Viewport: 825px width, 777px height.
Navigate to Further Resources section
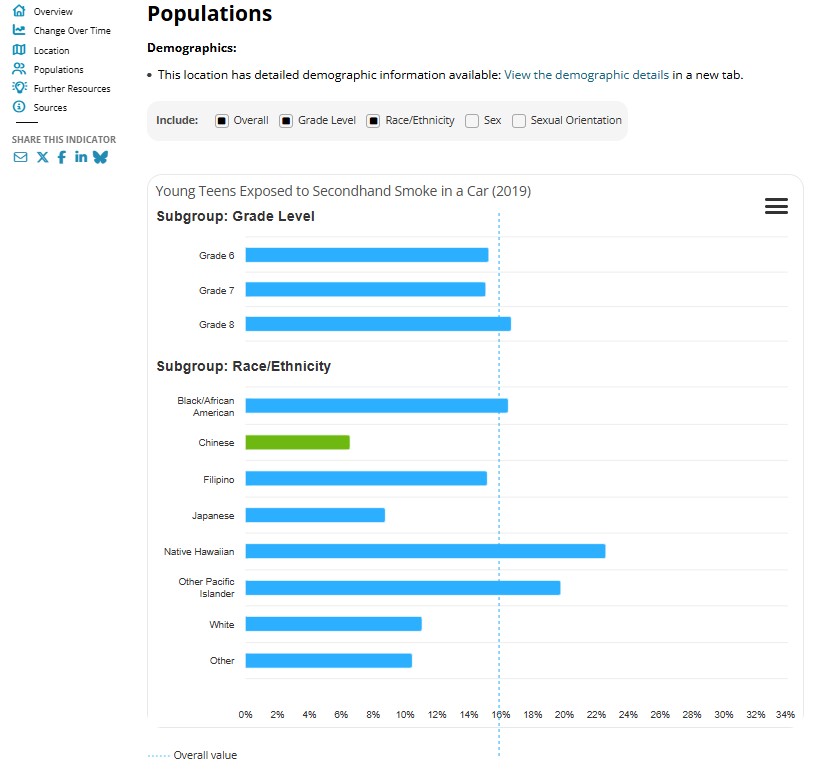point(71,89)
